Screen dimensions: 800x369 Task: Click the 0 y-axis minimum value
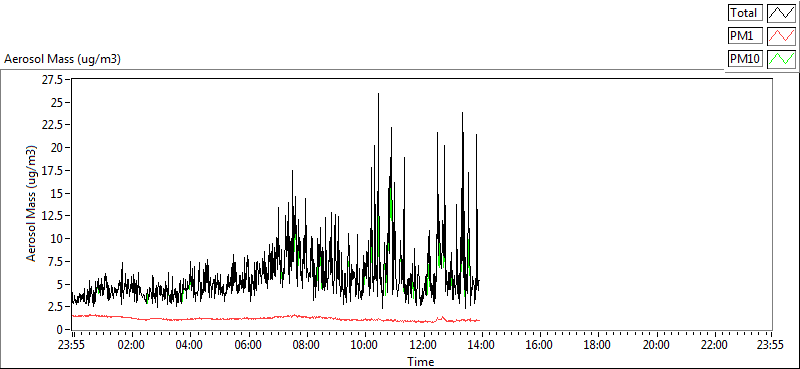(x=59, y=329)
